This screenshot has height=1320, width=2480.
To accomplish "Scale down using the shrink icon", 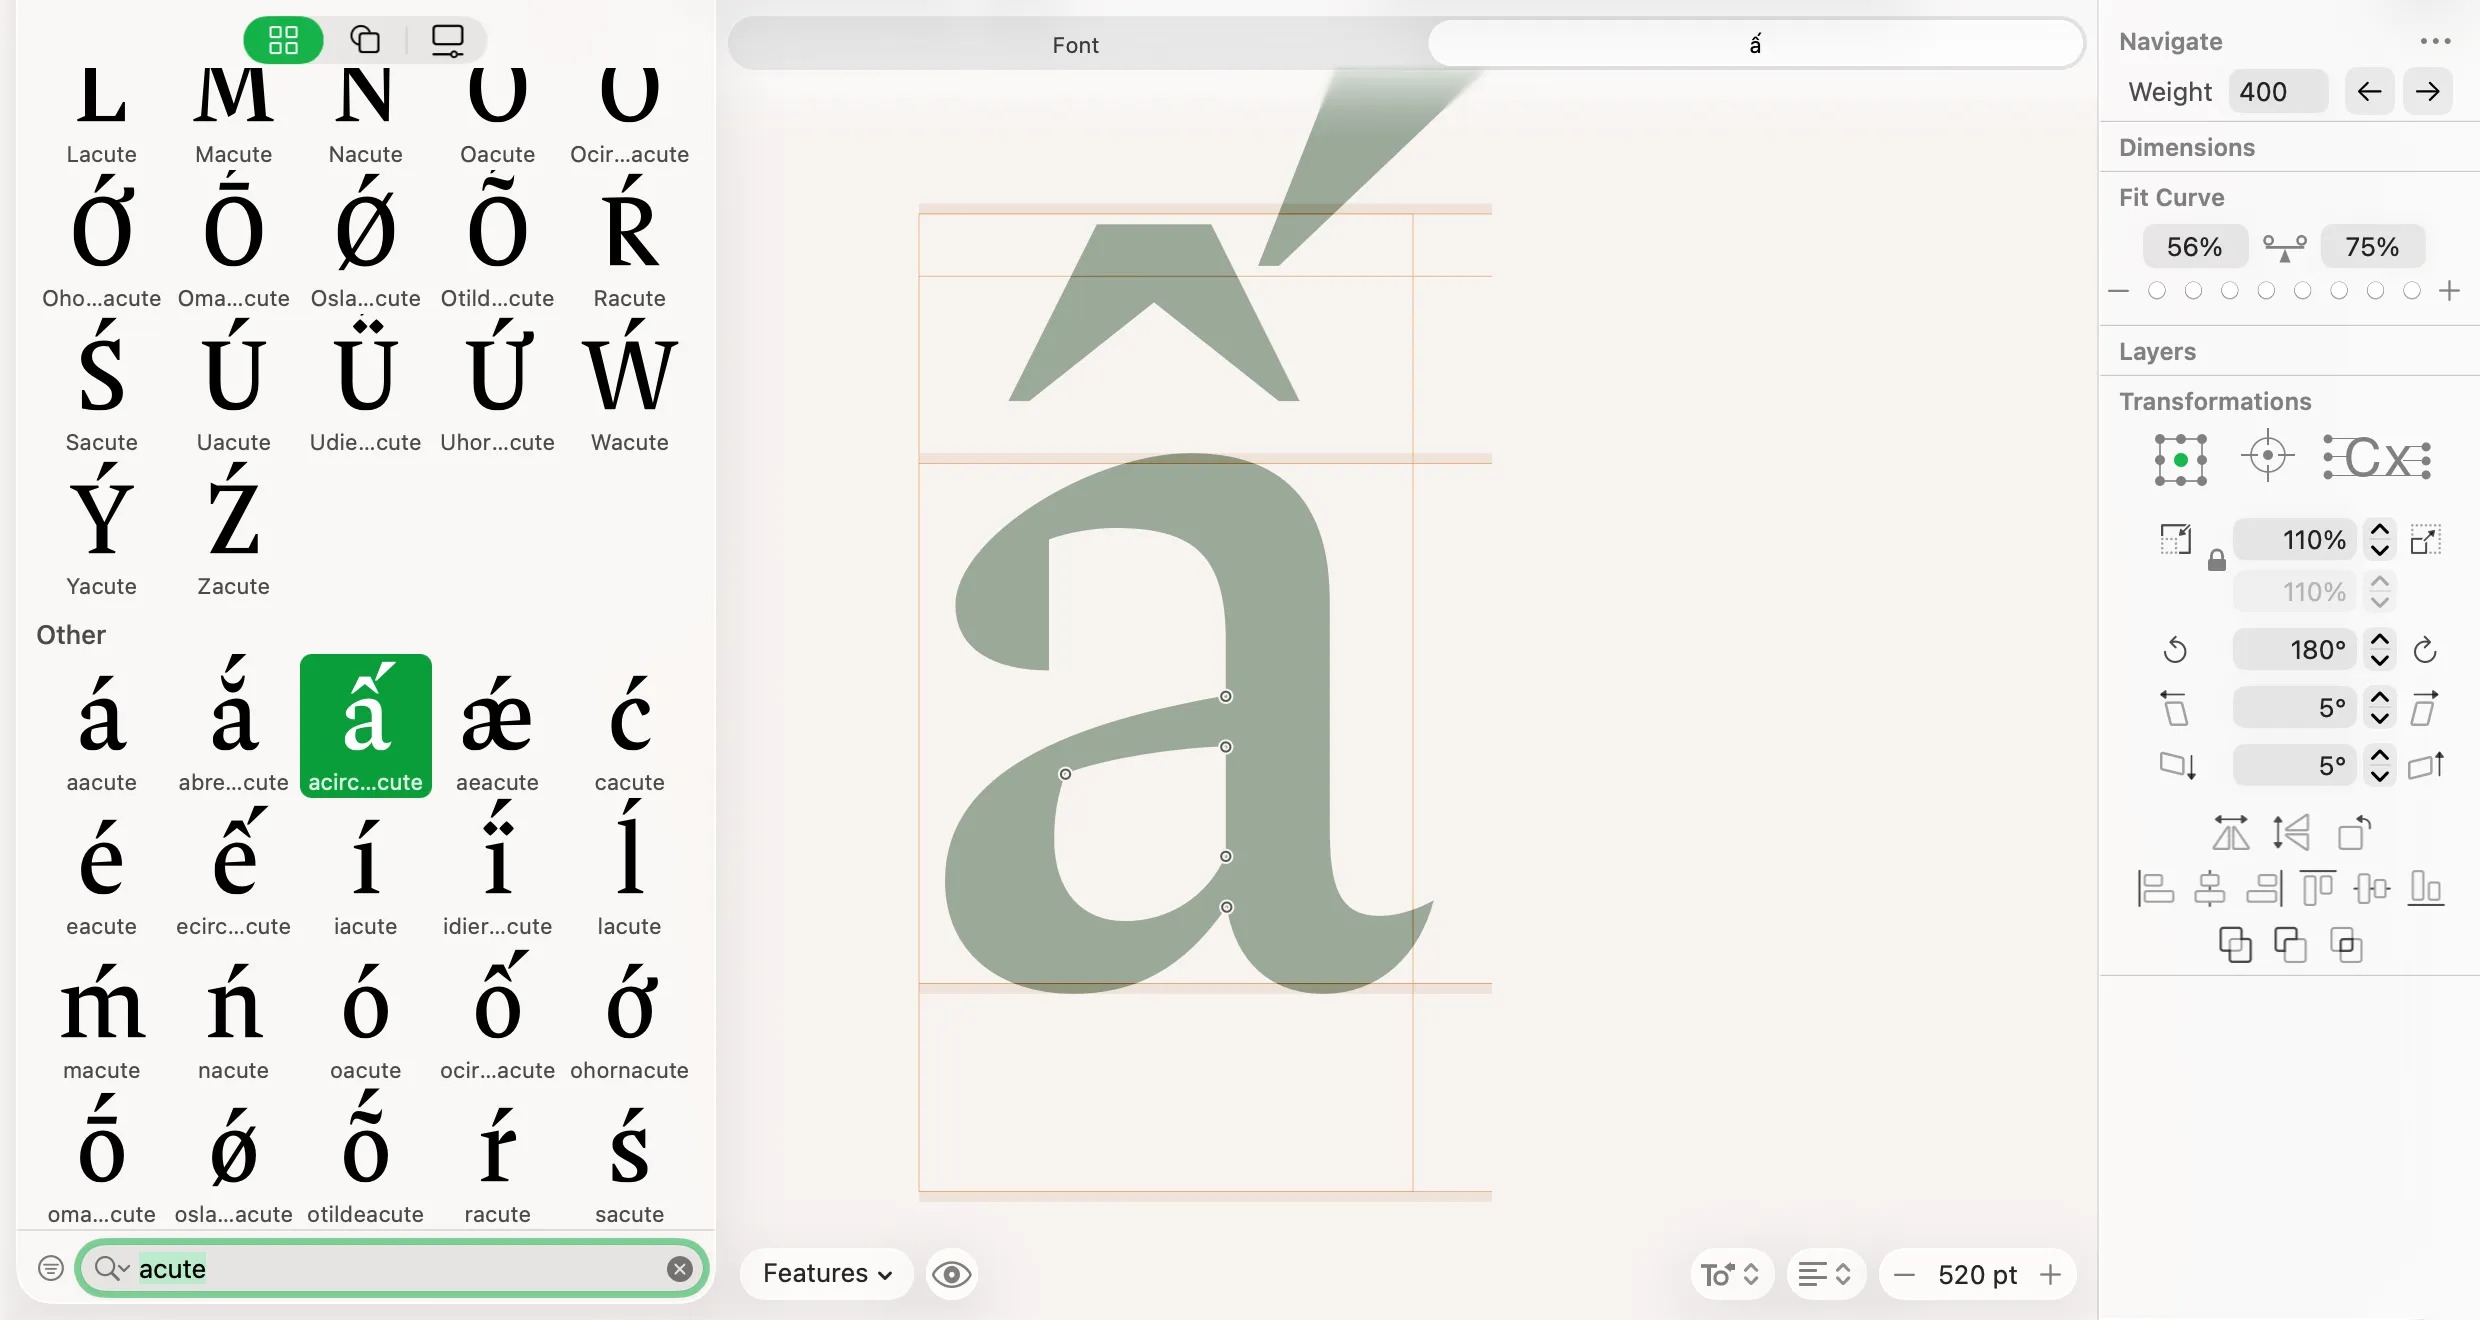I will pyautogui.click(x=2175, y=540).
